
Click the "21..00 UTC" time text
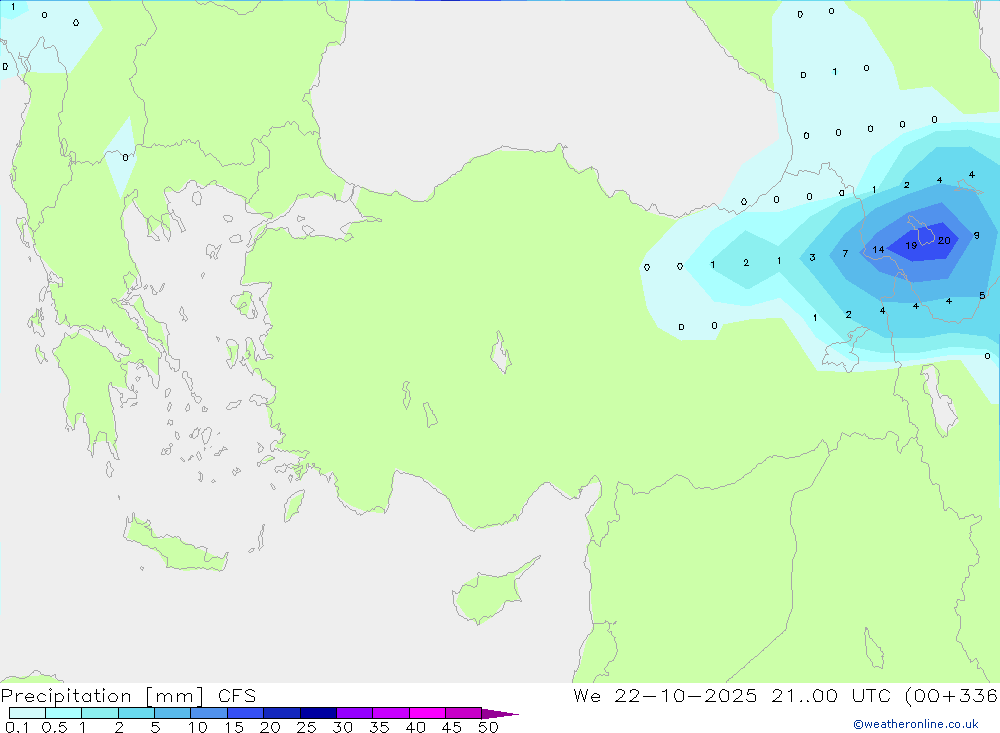(830, 695)
